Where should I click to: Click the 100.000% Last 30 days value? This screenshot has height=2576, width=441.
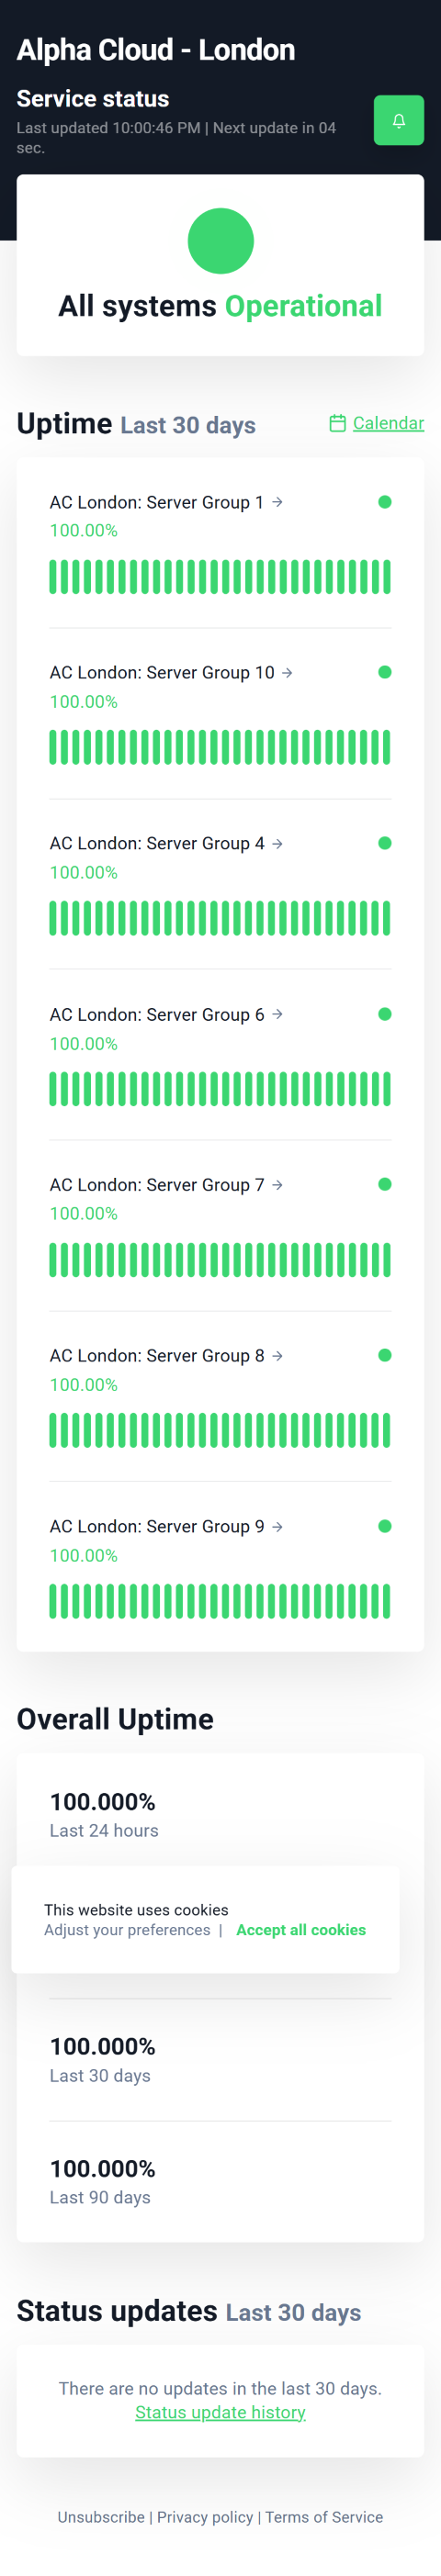(103, 2046)
